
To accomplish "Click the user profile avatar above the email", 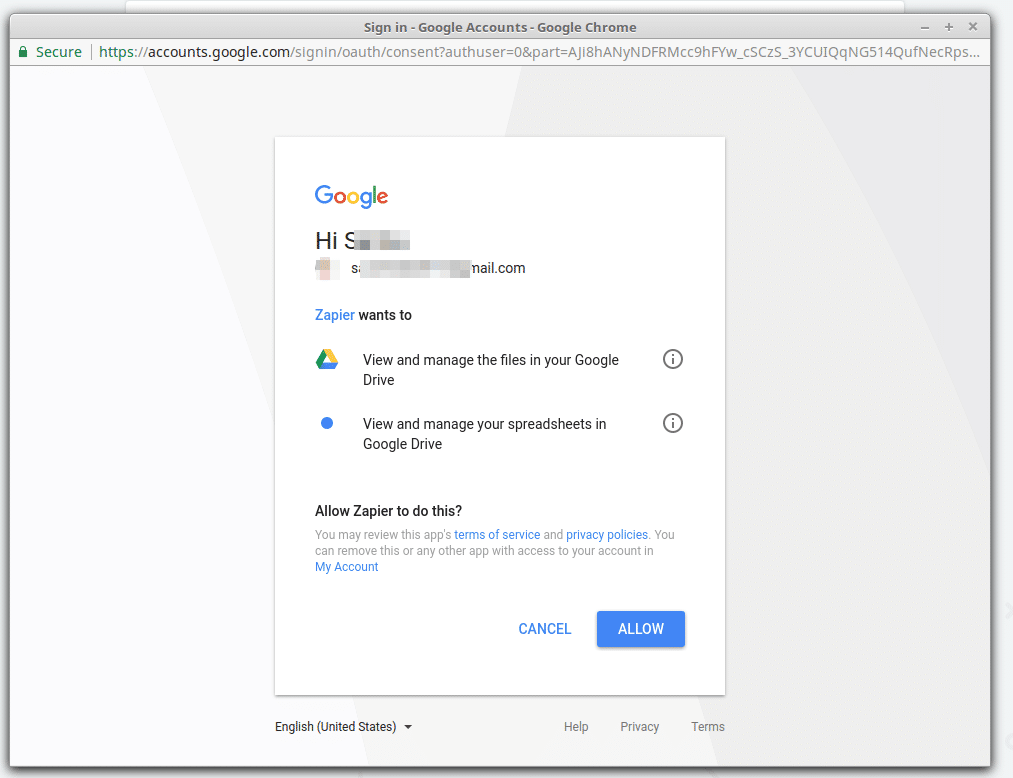I will click(329, 267).
